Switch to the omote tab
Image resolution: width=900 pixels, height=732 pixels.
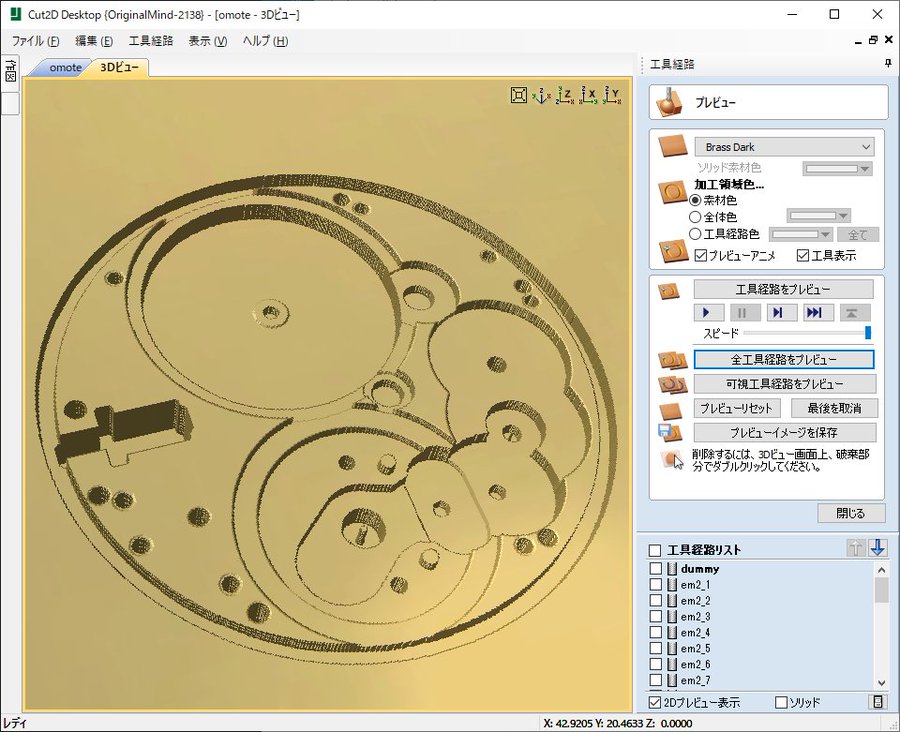click(x=65, y=68)
